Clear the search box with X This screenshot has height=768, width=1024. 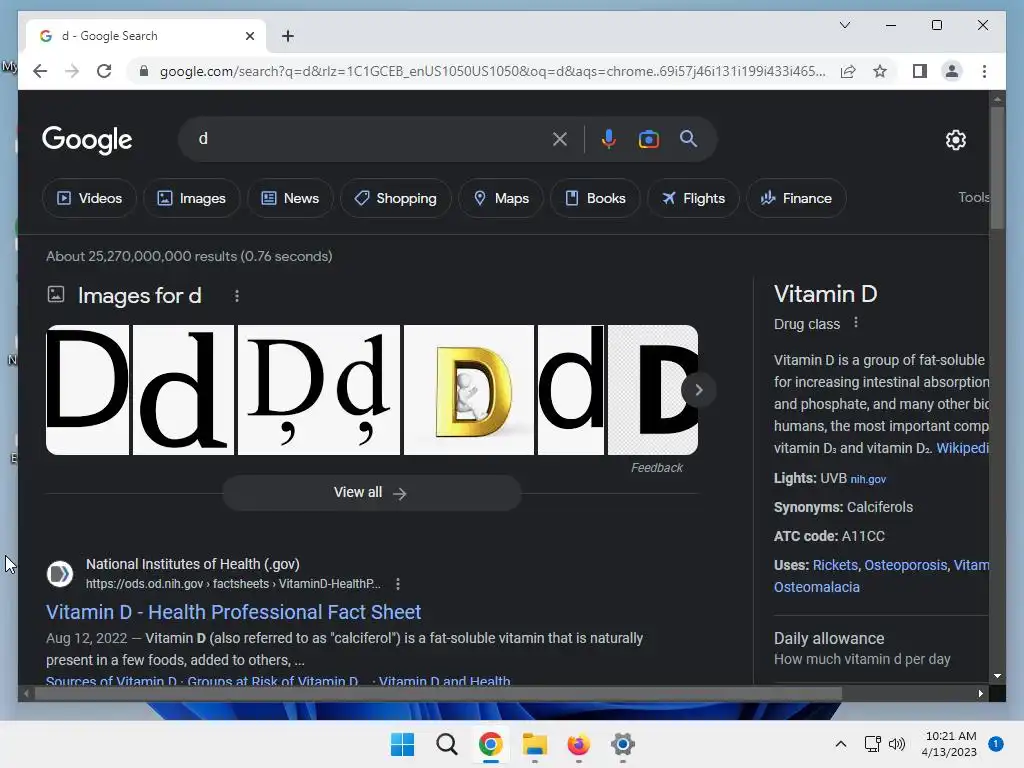560,139
